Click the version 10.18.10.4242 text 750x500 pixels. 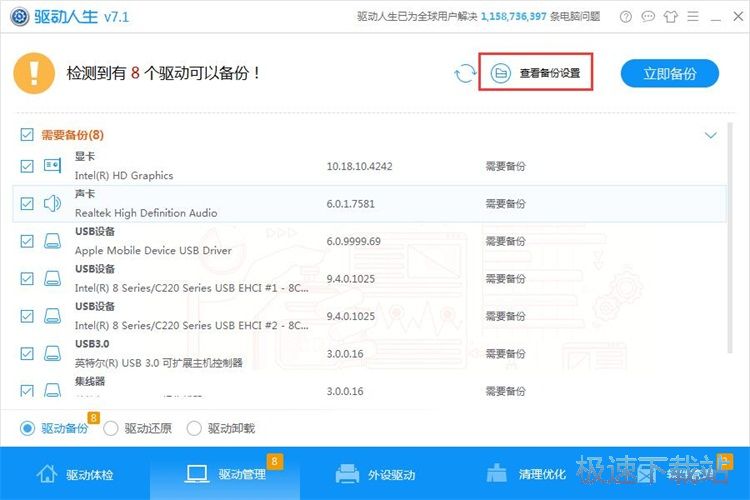[x=359, y=167]
